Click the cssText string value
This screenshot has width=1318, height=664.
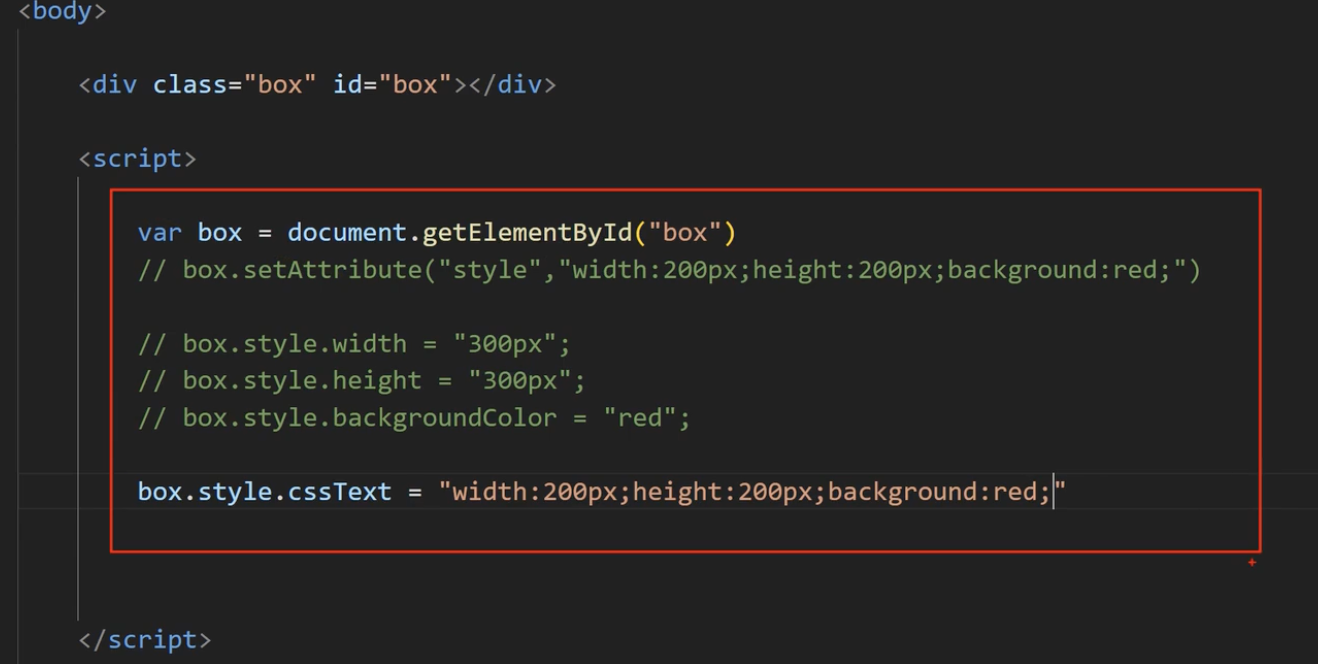752,492
